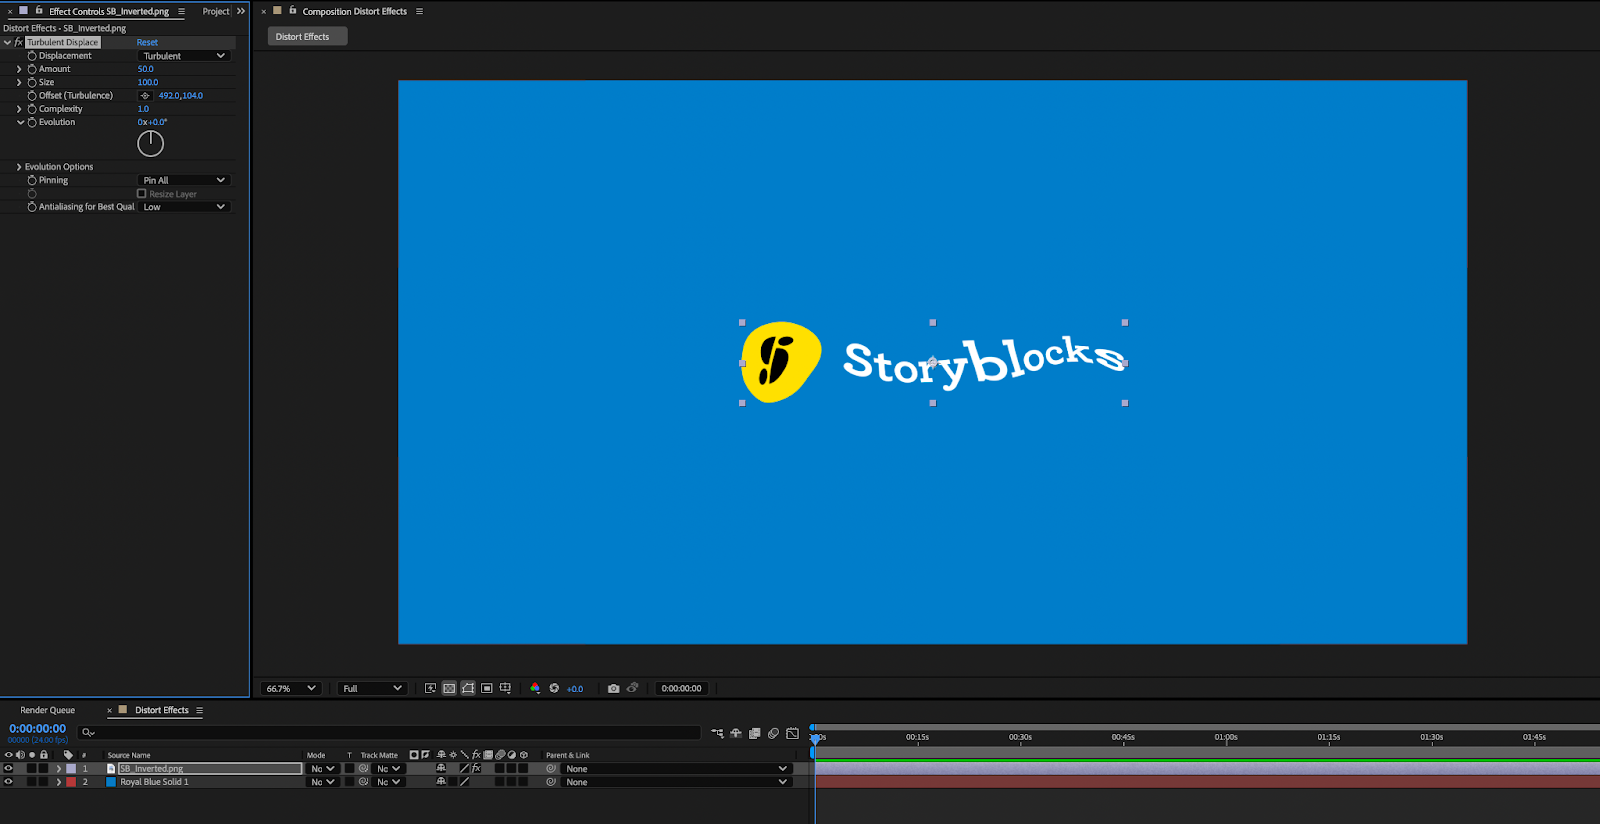The width and height of the screenshot is (1600, 824).
Task: Toggle the fx switch for Turbulent Displace
Action: tap(19, 43)
